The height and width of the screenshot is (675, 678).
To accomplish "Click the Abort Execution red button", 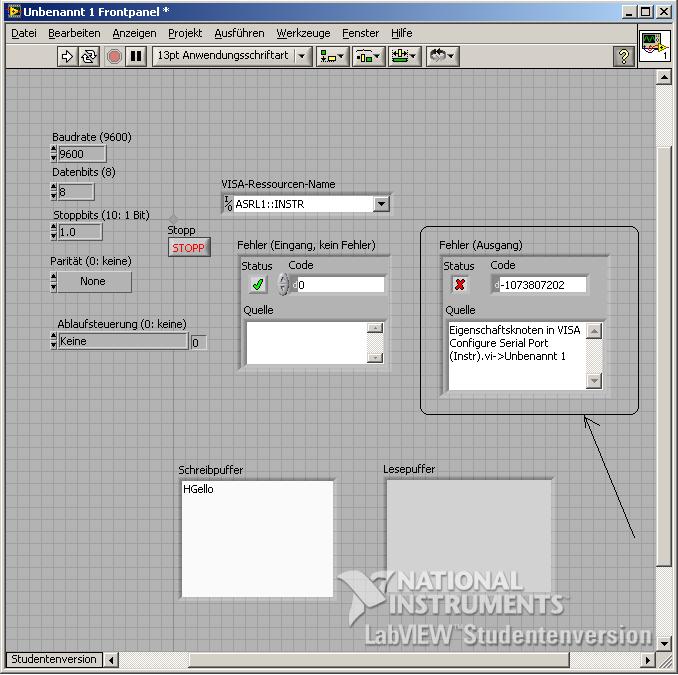I will pyautogui.click(x=114, y=56).
